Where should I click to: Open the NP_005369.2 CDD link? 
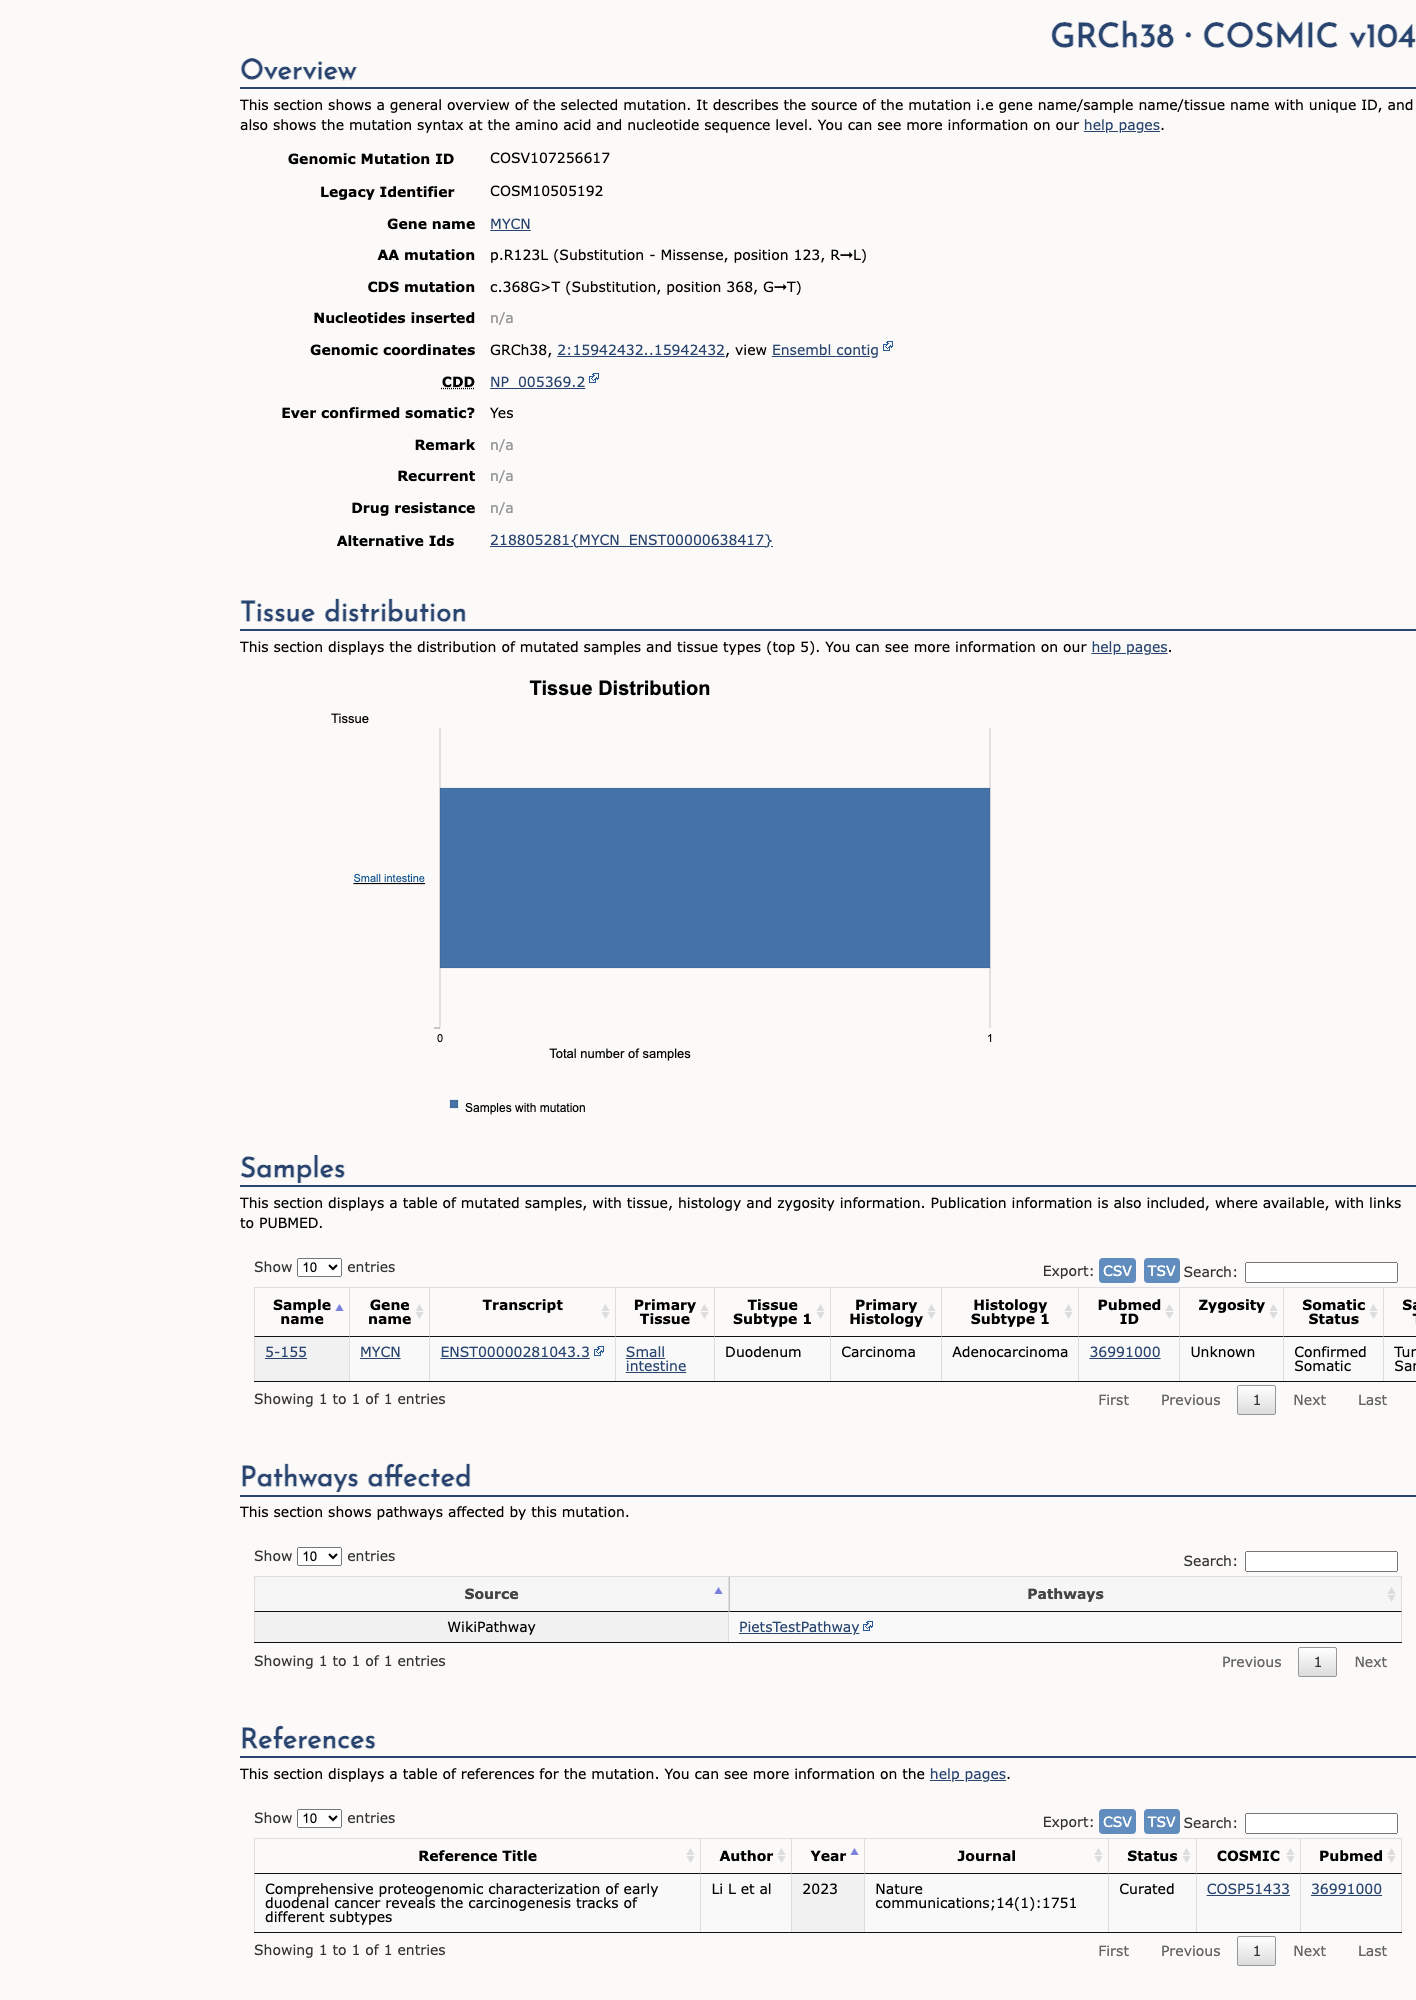click(537, 382)
